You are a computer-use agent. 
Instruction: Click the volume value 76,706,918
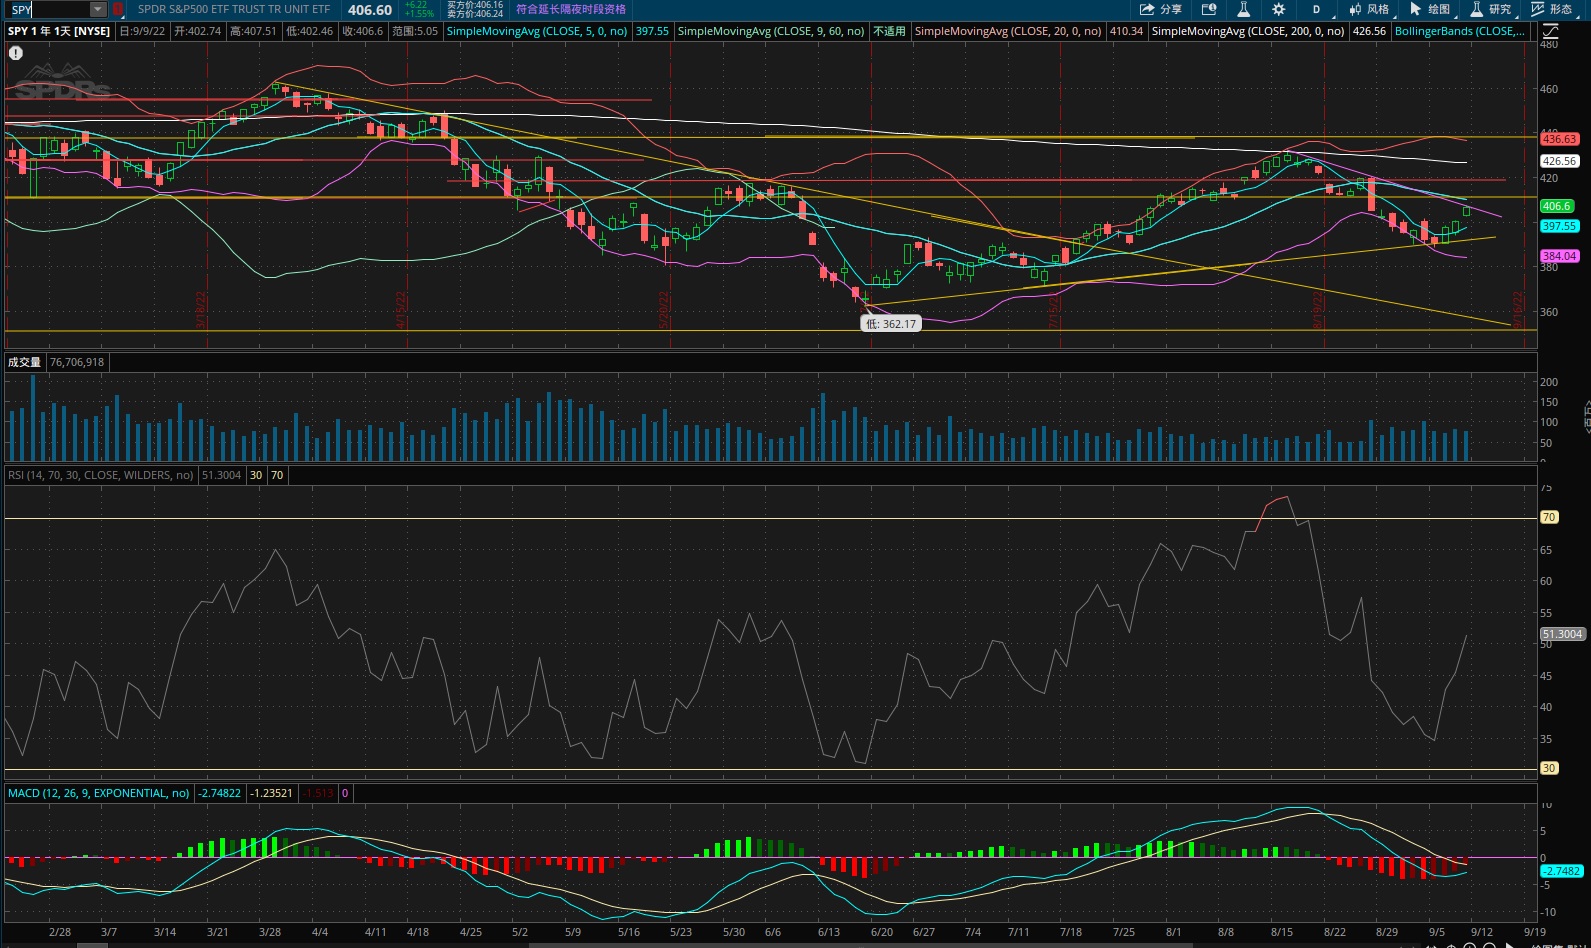point(77,362)
